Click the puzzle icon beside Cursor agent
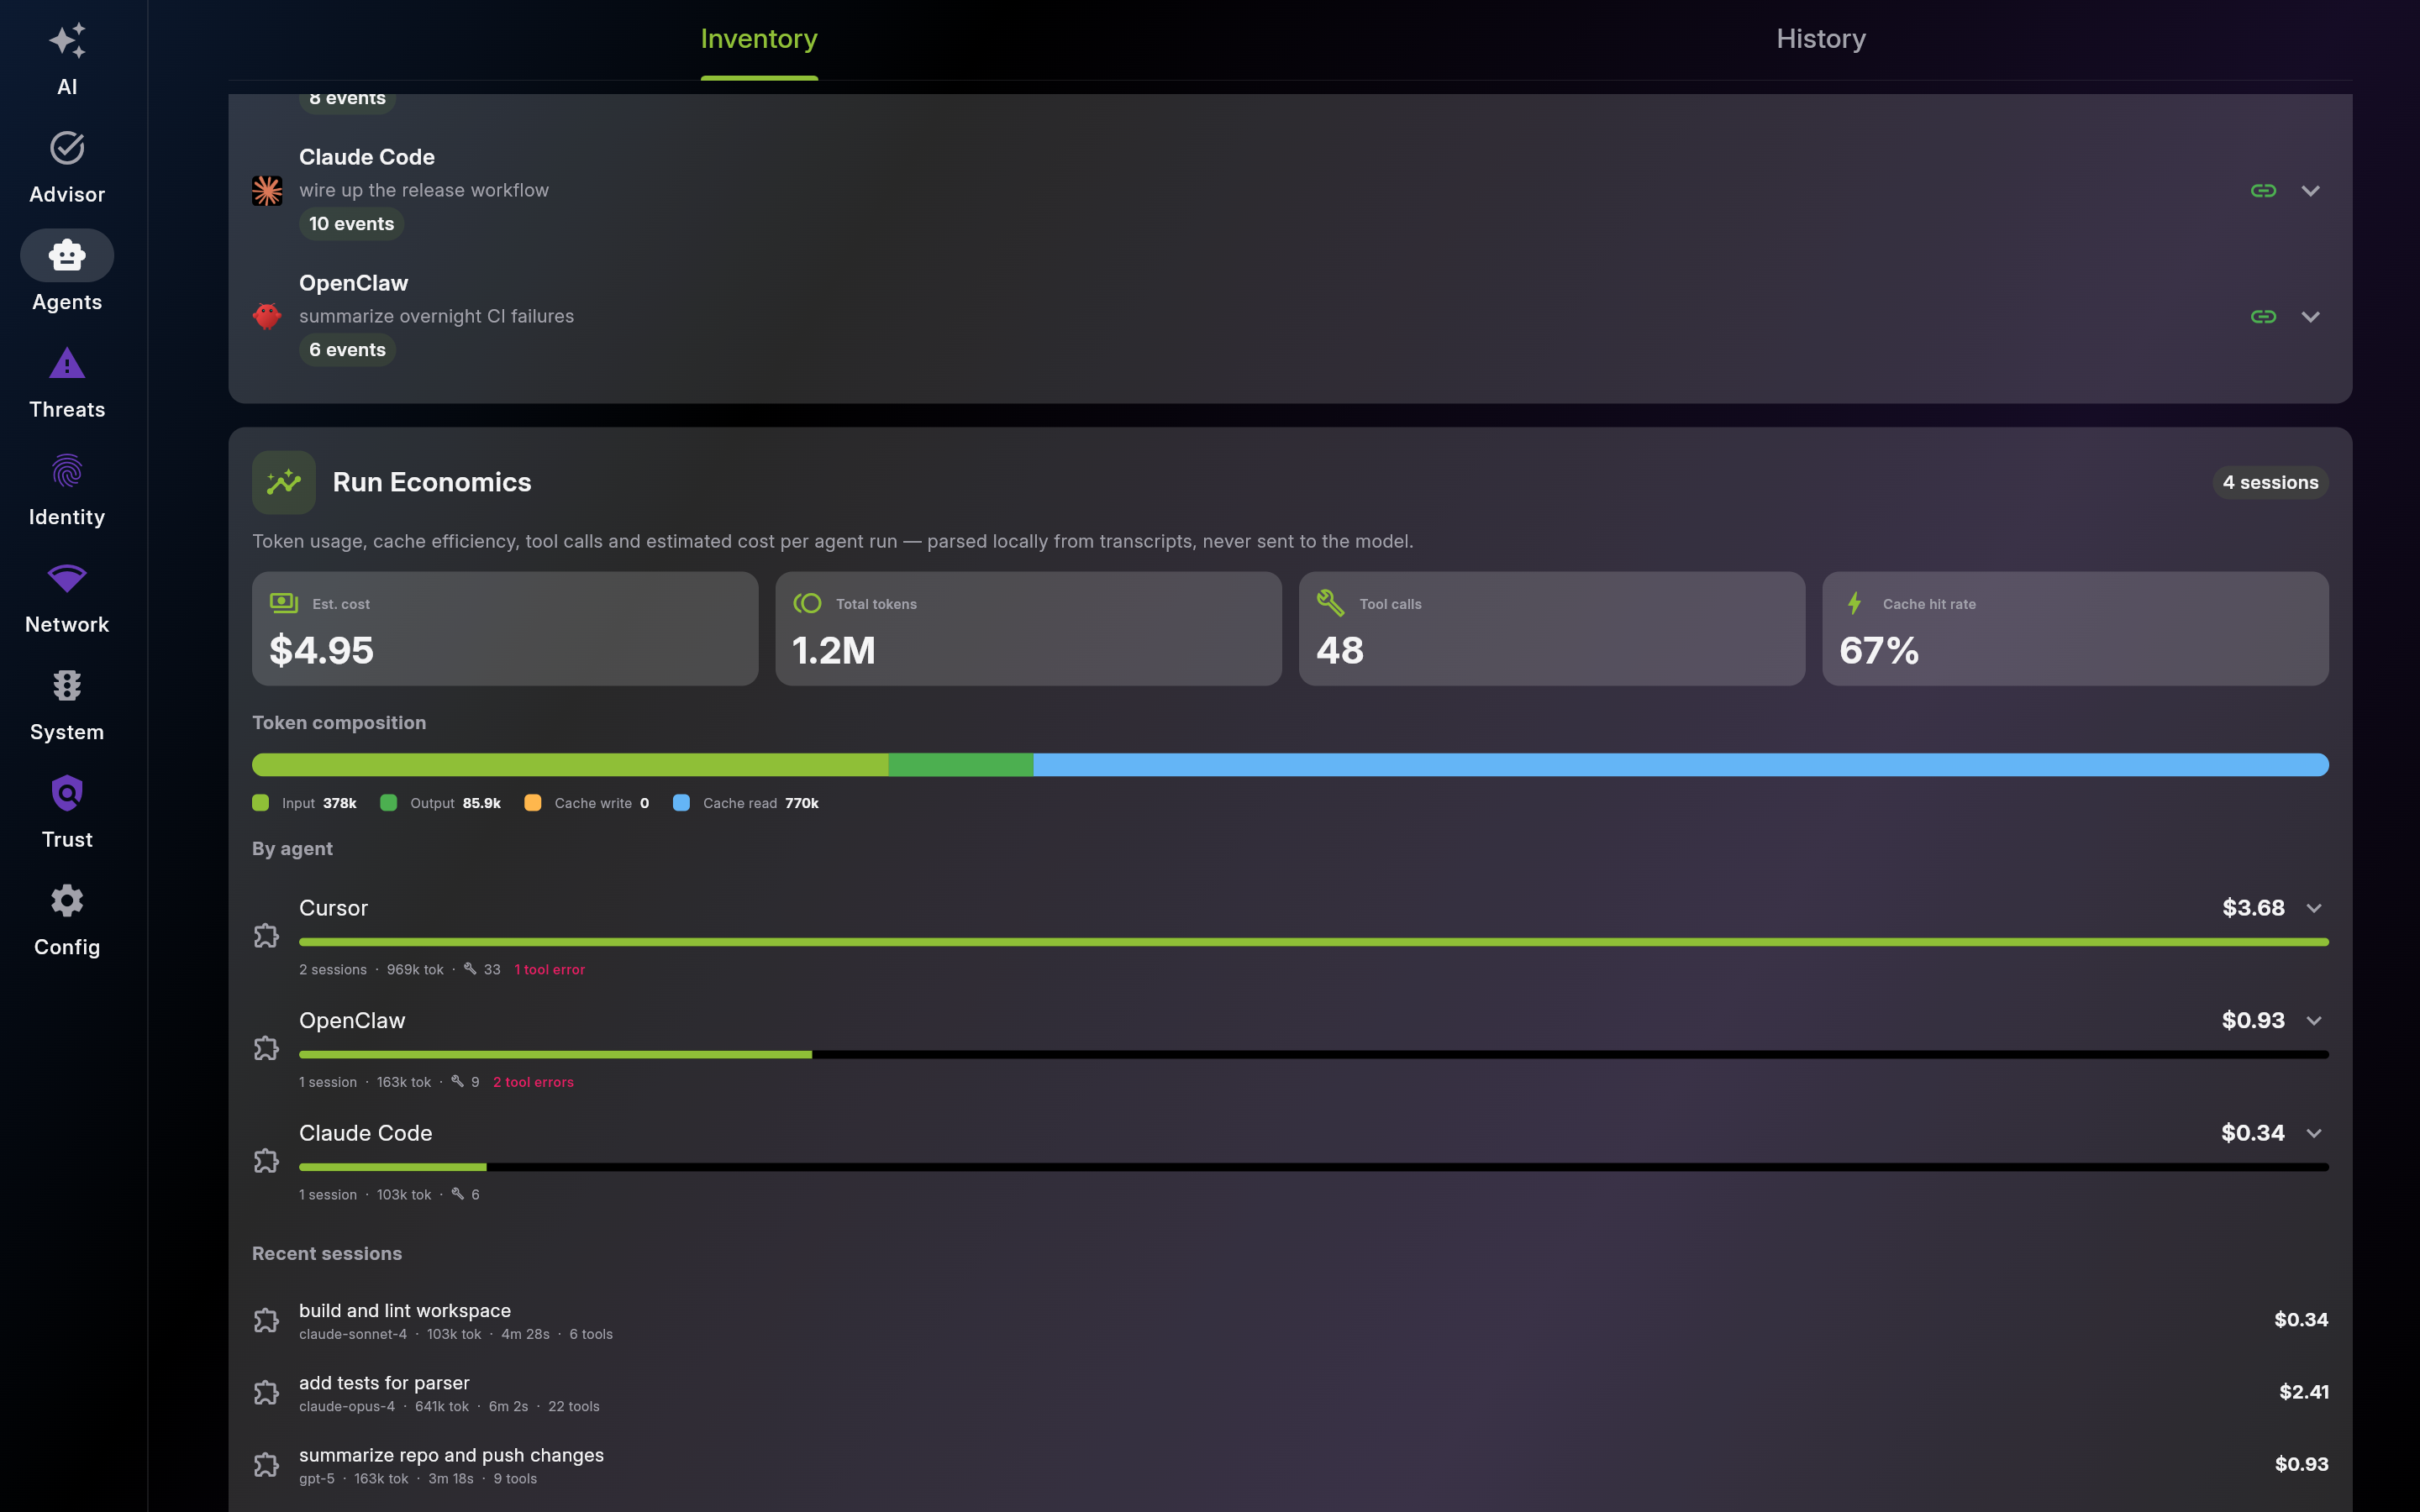 click(266, 936)
